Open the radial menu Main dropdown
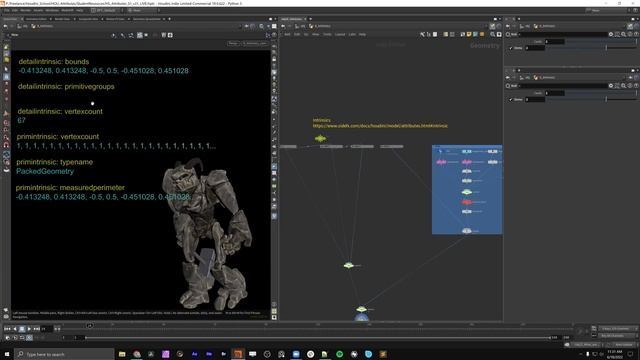Screen dimensions: 640x360 point(143,10)
